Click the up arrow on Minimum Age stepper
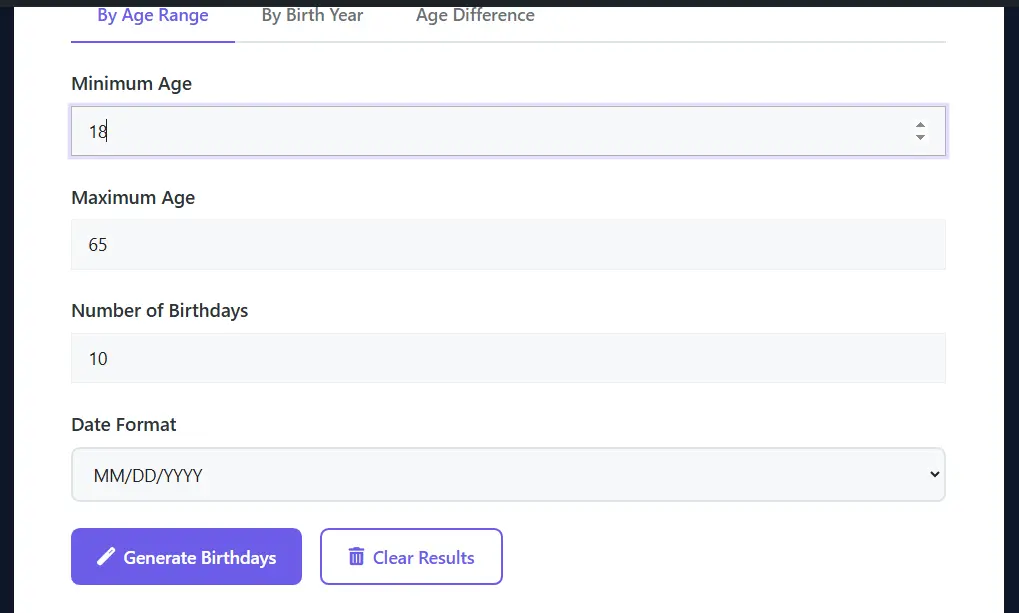The image size is (1019, 613). coord(919,124)
